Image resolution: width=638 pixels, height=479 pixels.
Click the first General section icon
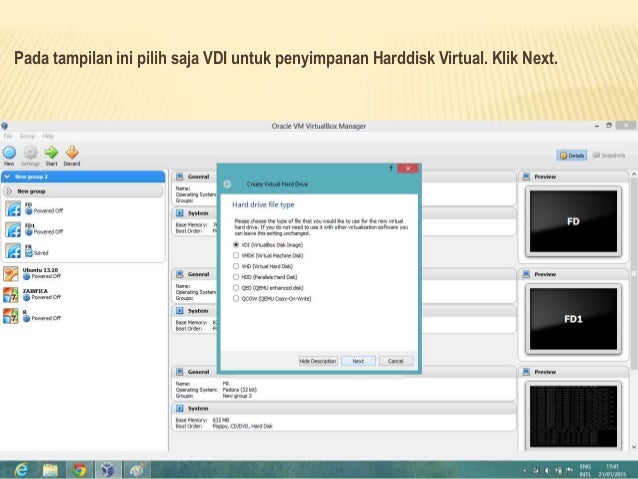click(x=179, y=177)
